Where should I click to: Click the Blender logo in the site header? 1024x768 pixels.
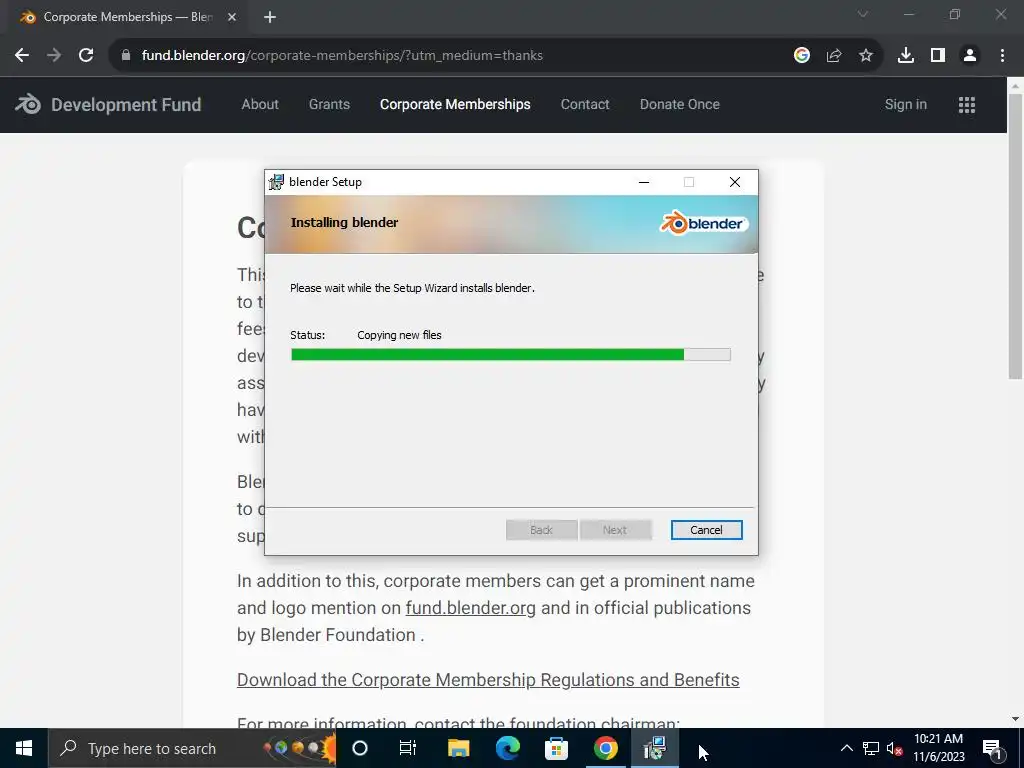[x=28, y=104]
